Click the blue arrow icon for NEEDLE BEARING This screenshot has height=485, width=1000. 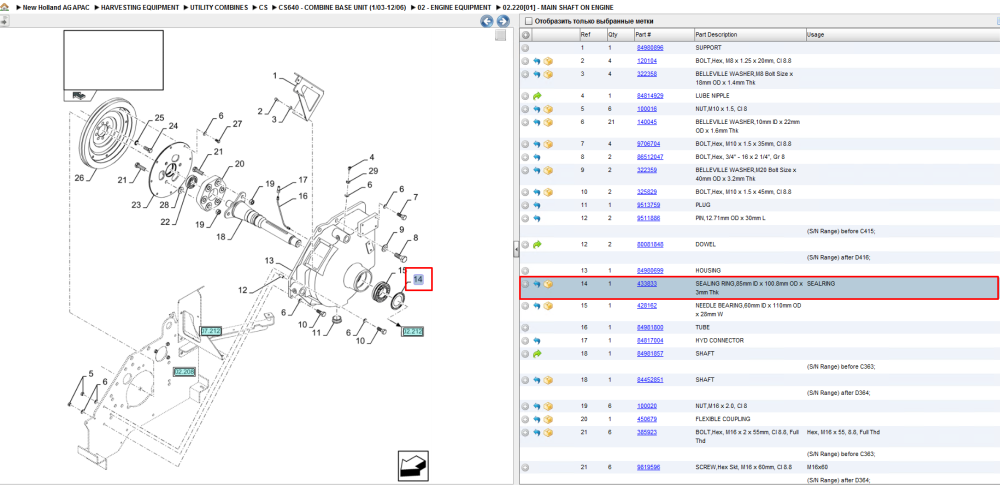[536, 306]
